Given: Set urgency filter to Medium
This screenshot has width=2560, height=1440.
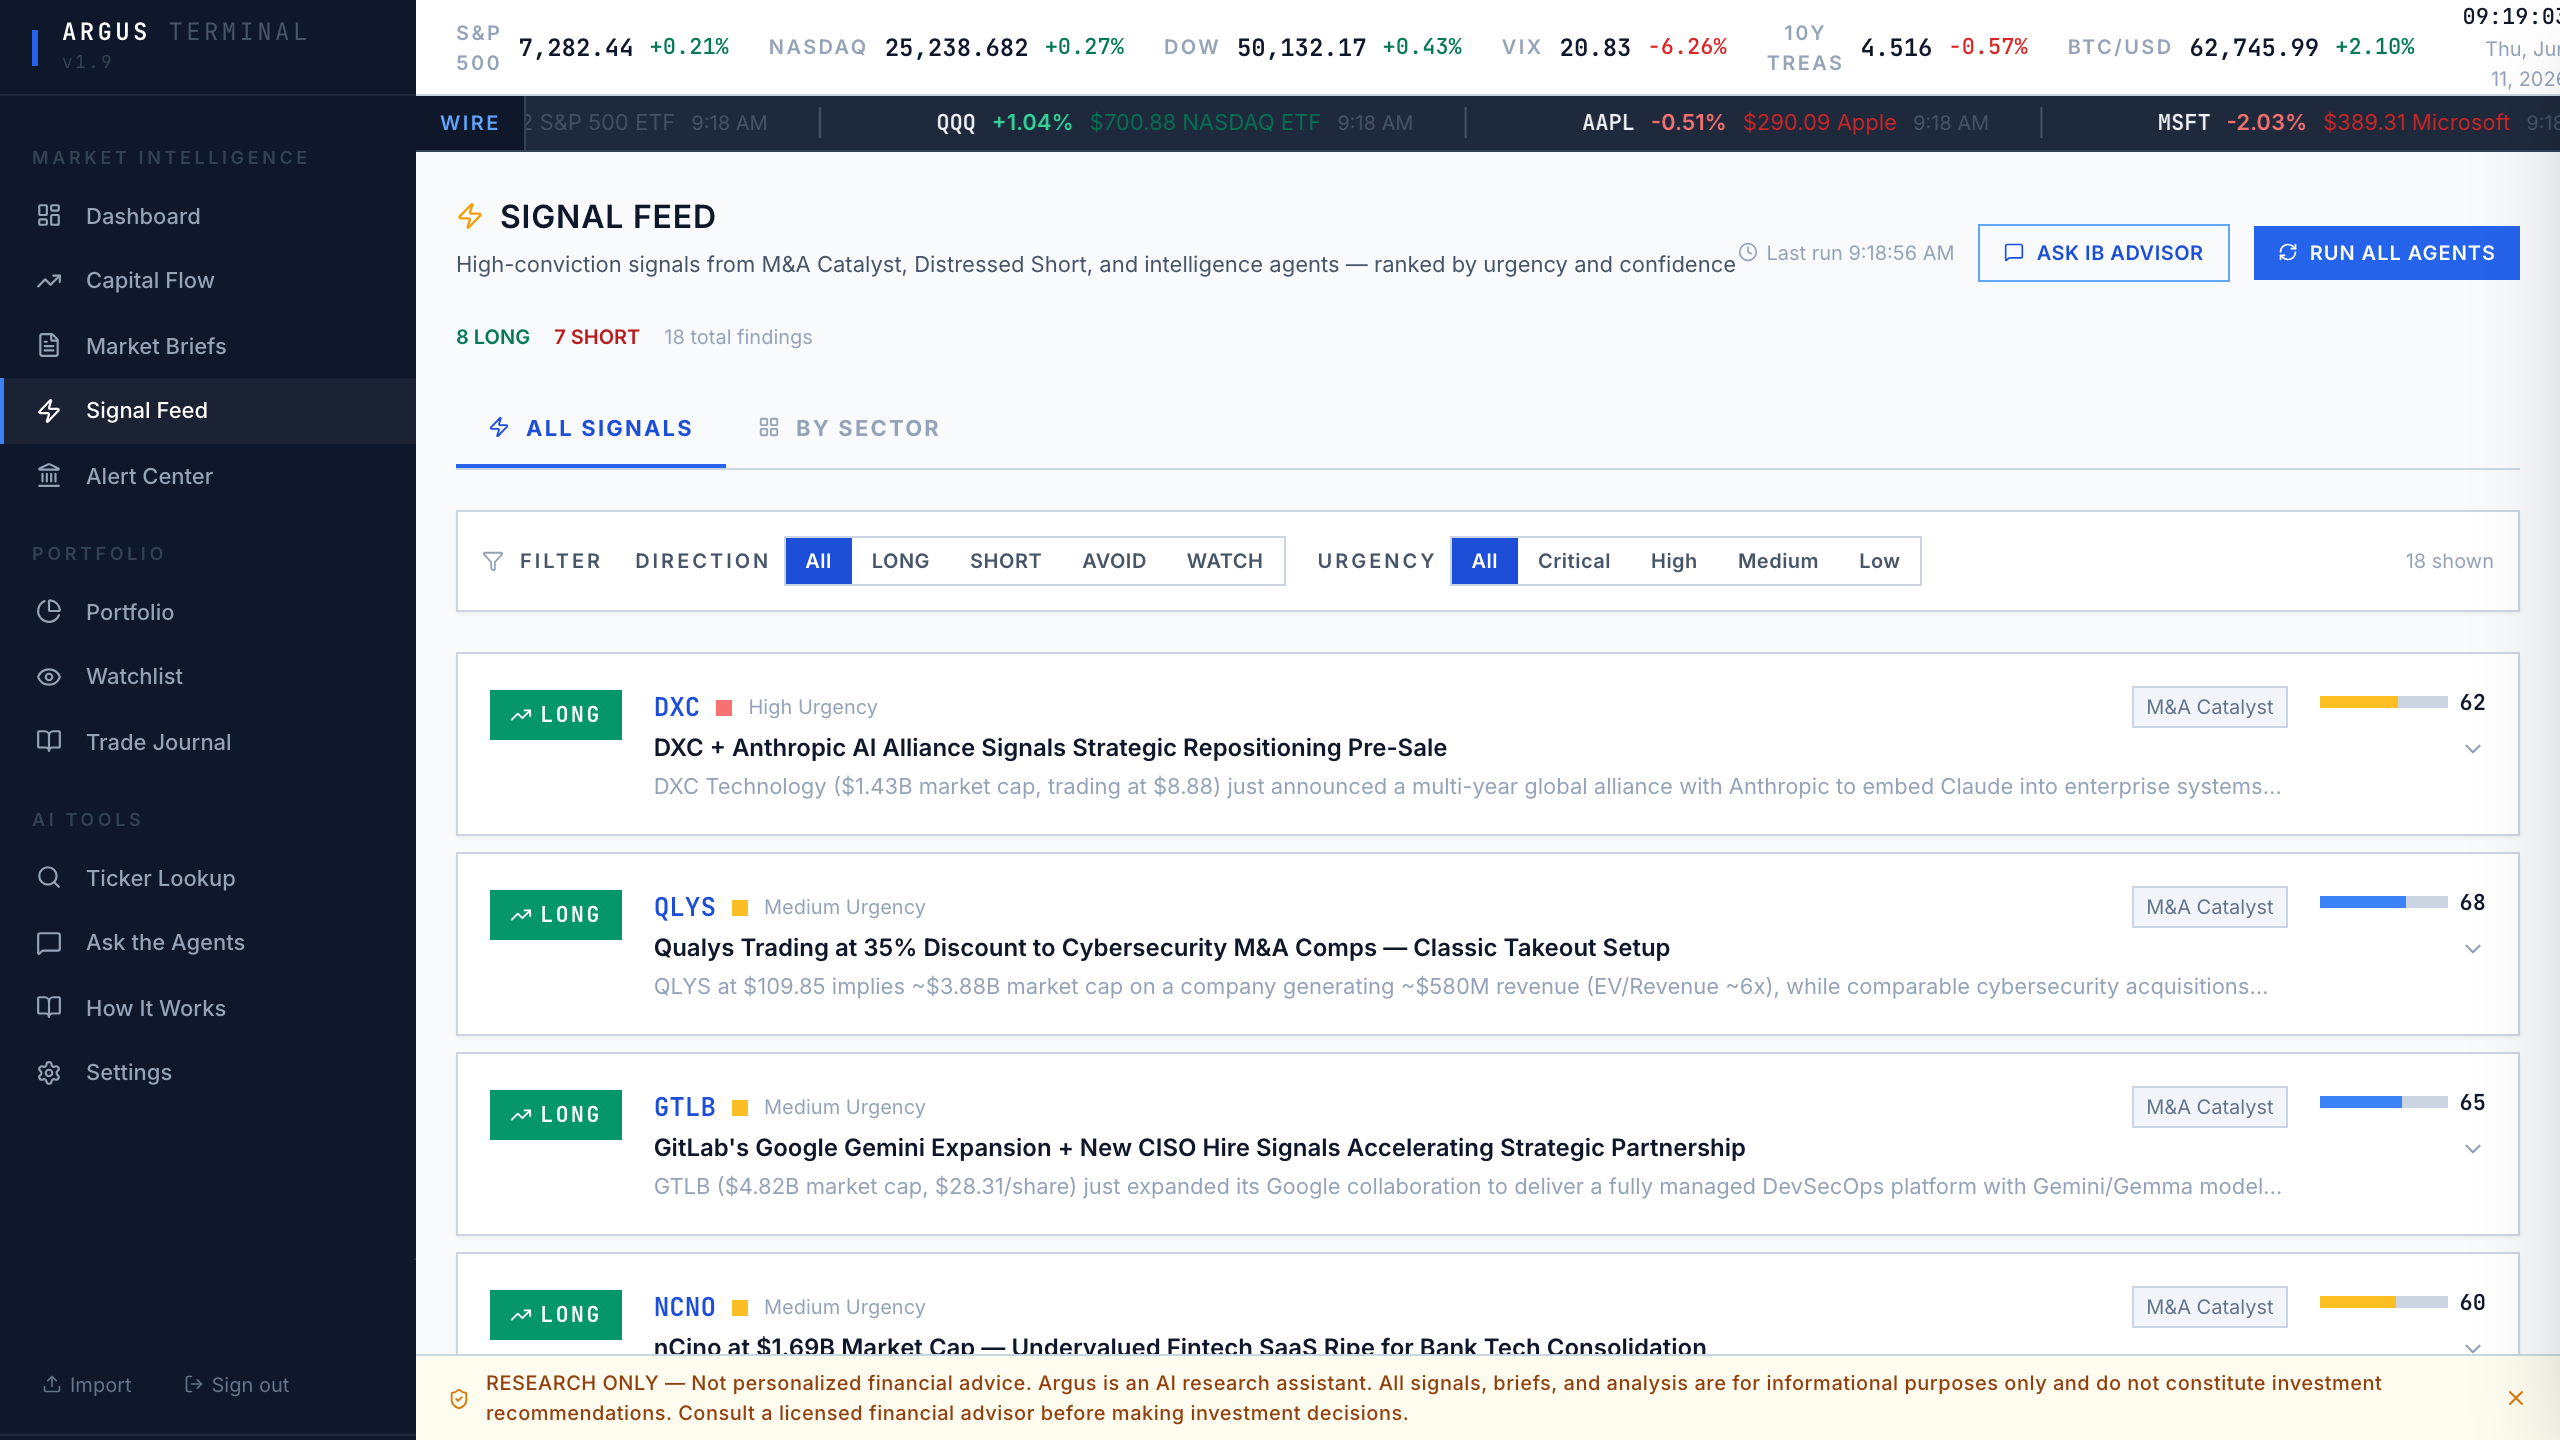Looking at the screenshot, I should (1778, 561).
